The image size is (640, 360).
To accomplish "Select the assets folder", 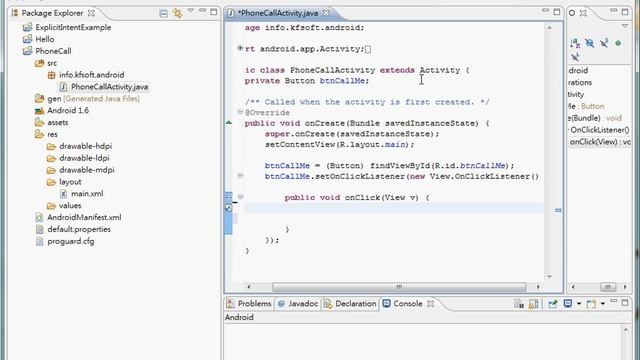I will click(58, 122).
